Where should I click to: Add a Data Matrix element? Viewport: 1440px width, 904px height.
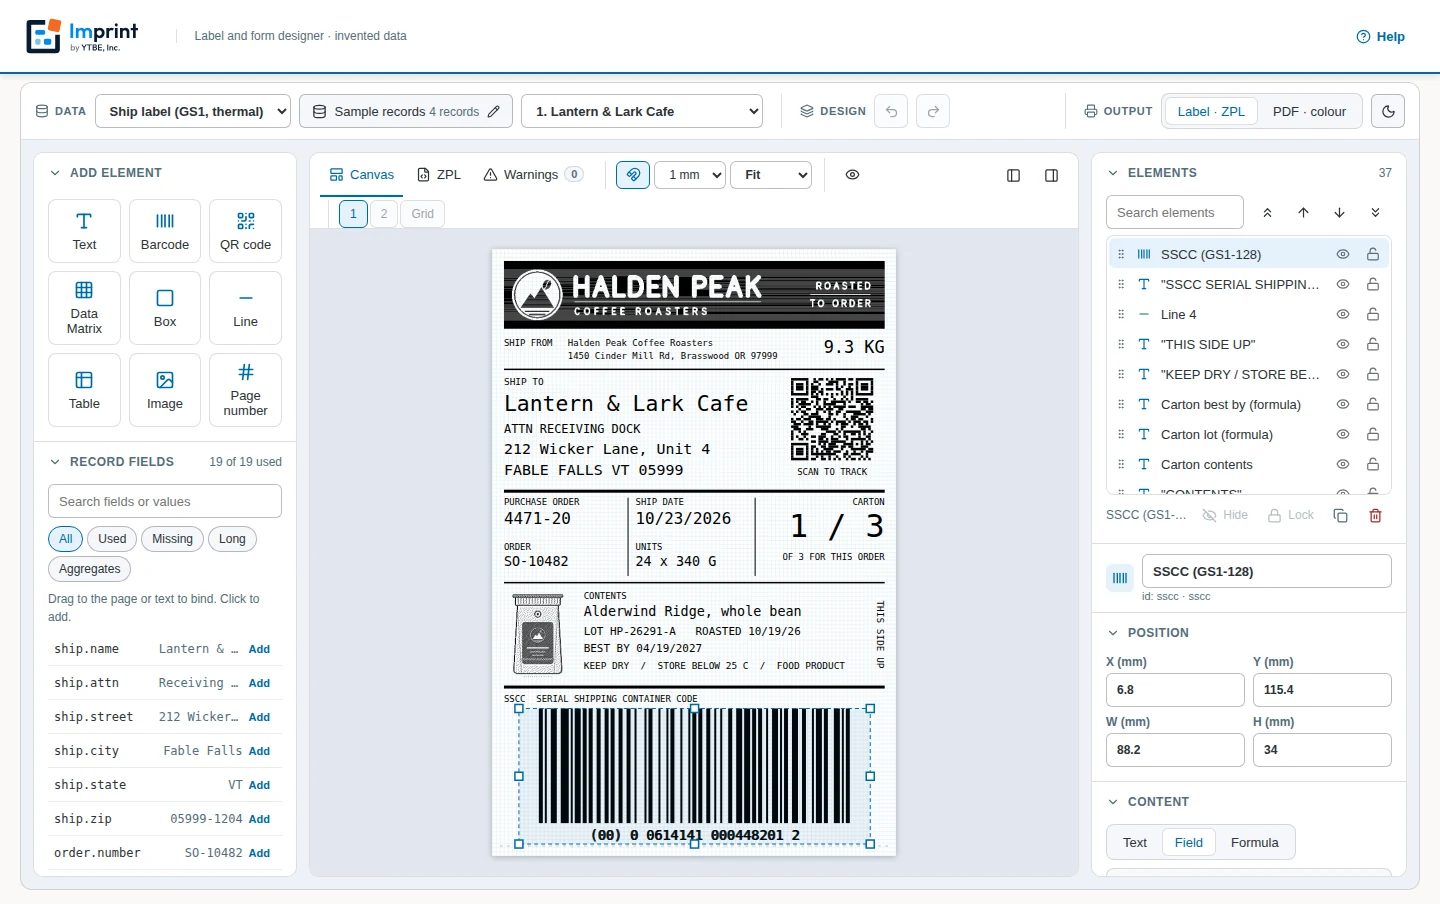click(84, 308)
